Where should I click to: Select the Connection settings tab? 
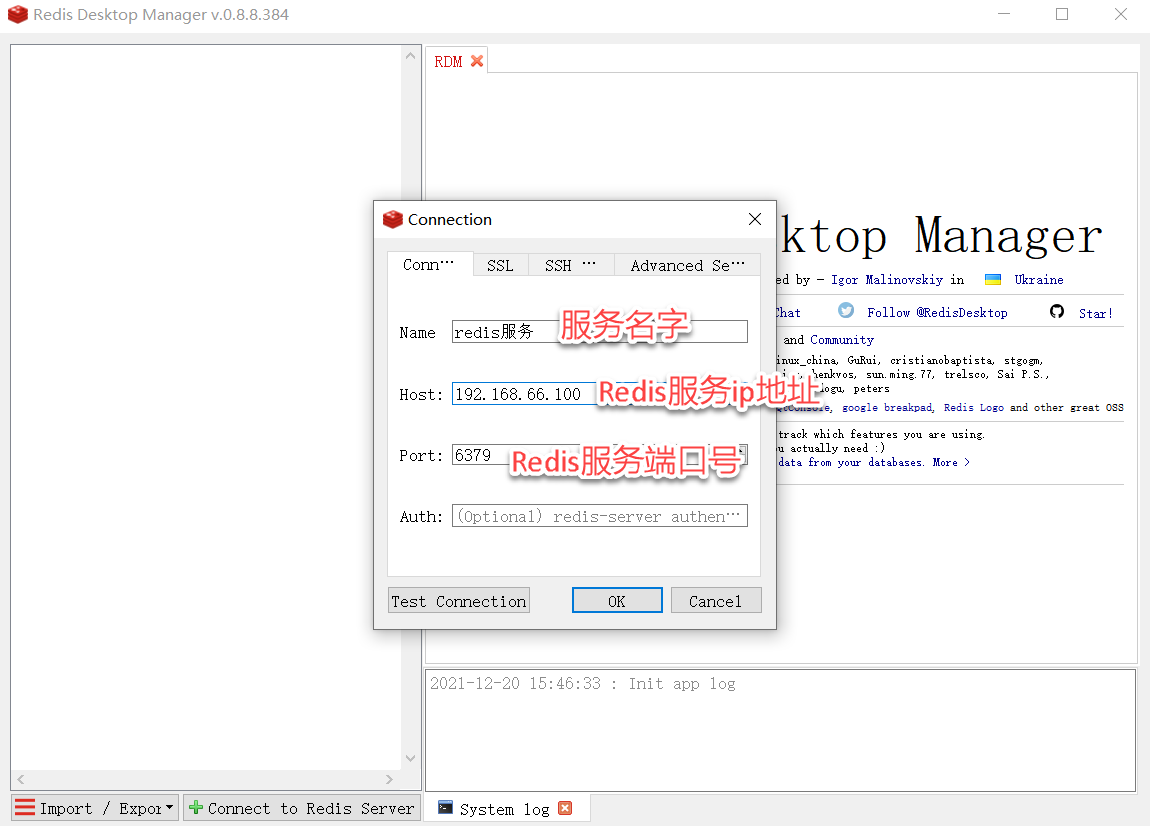click(430, 265)
